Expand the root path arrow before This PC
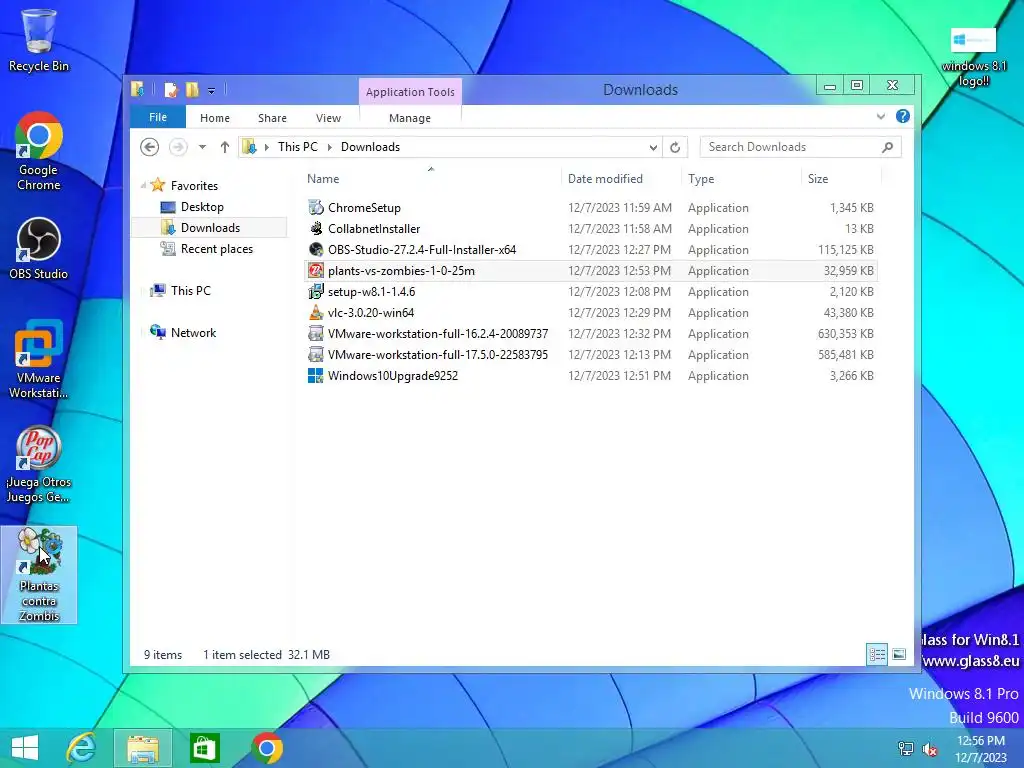The width and height of the screenshot is (1024, 768). click(x=266, y=147)
